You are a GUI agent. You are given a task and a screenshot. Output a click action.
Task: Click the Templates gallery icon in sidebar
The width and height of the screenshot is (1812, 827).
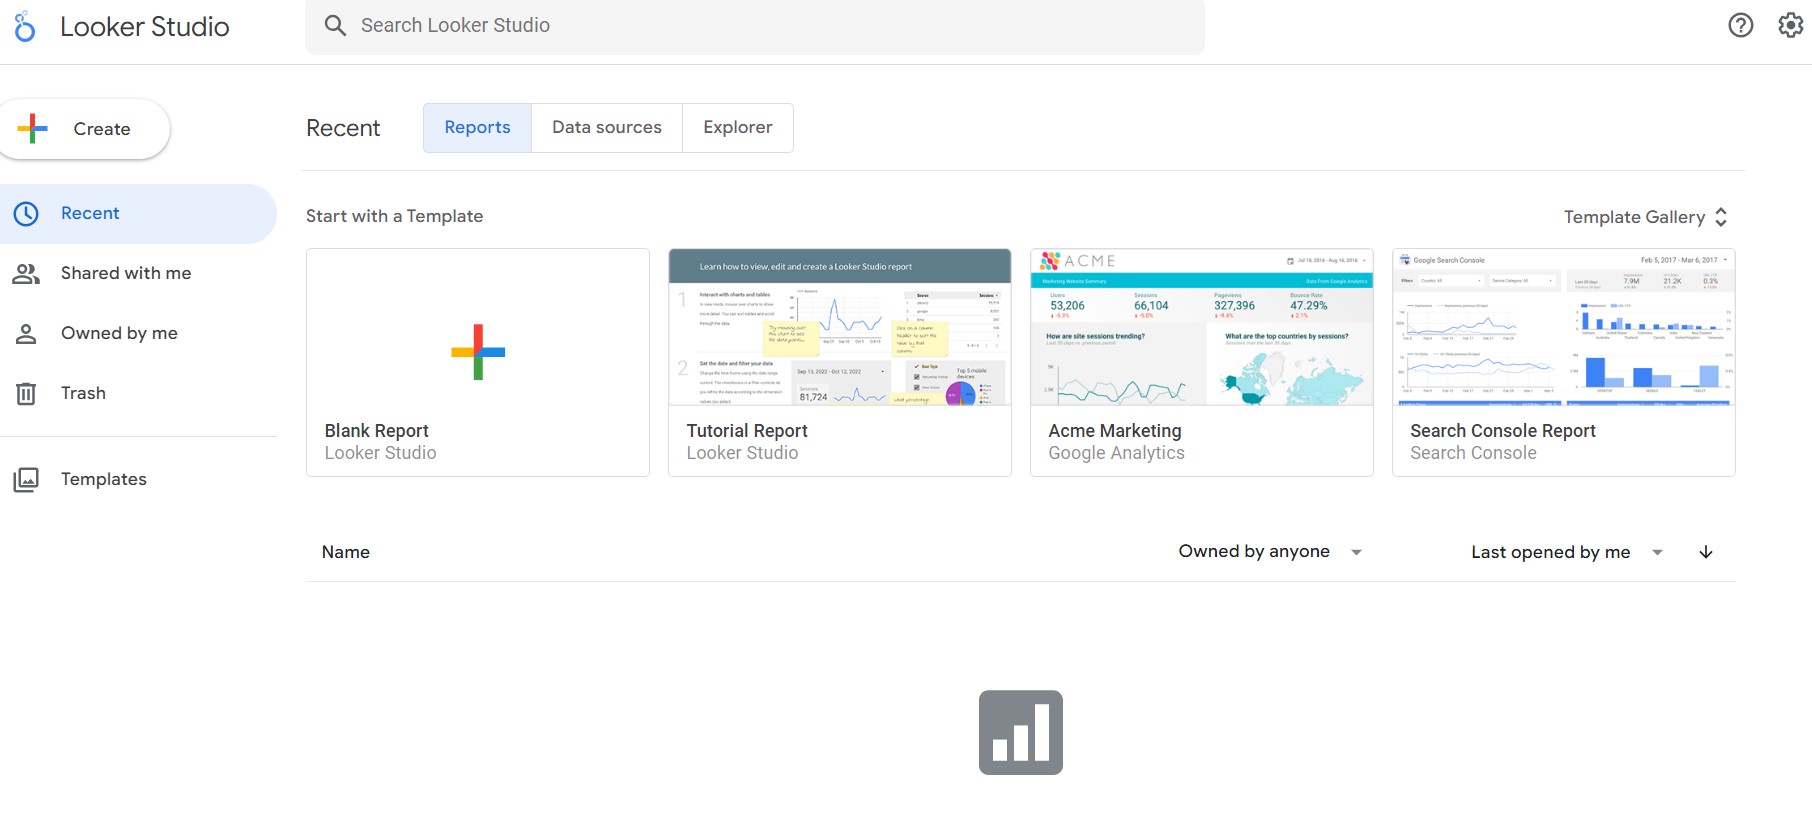pos(26,479)
